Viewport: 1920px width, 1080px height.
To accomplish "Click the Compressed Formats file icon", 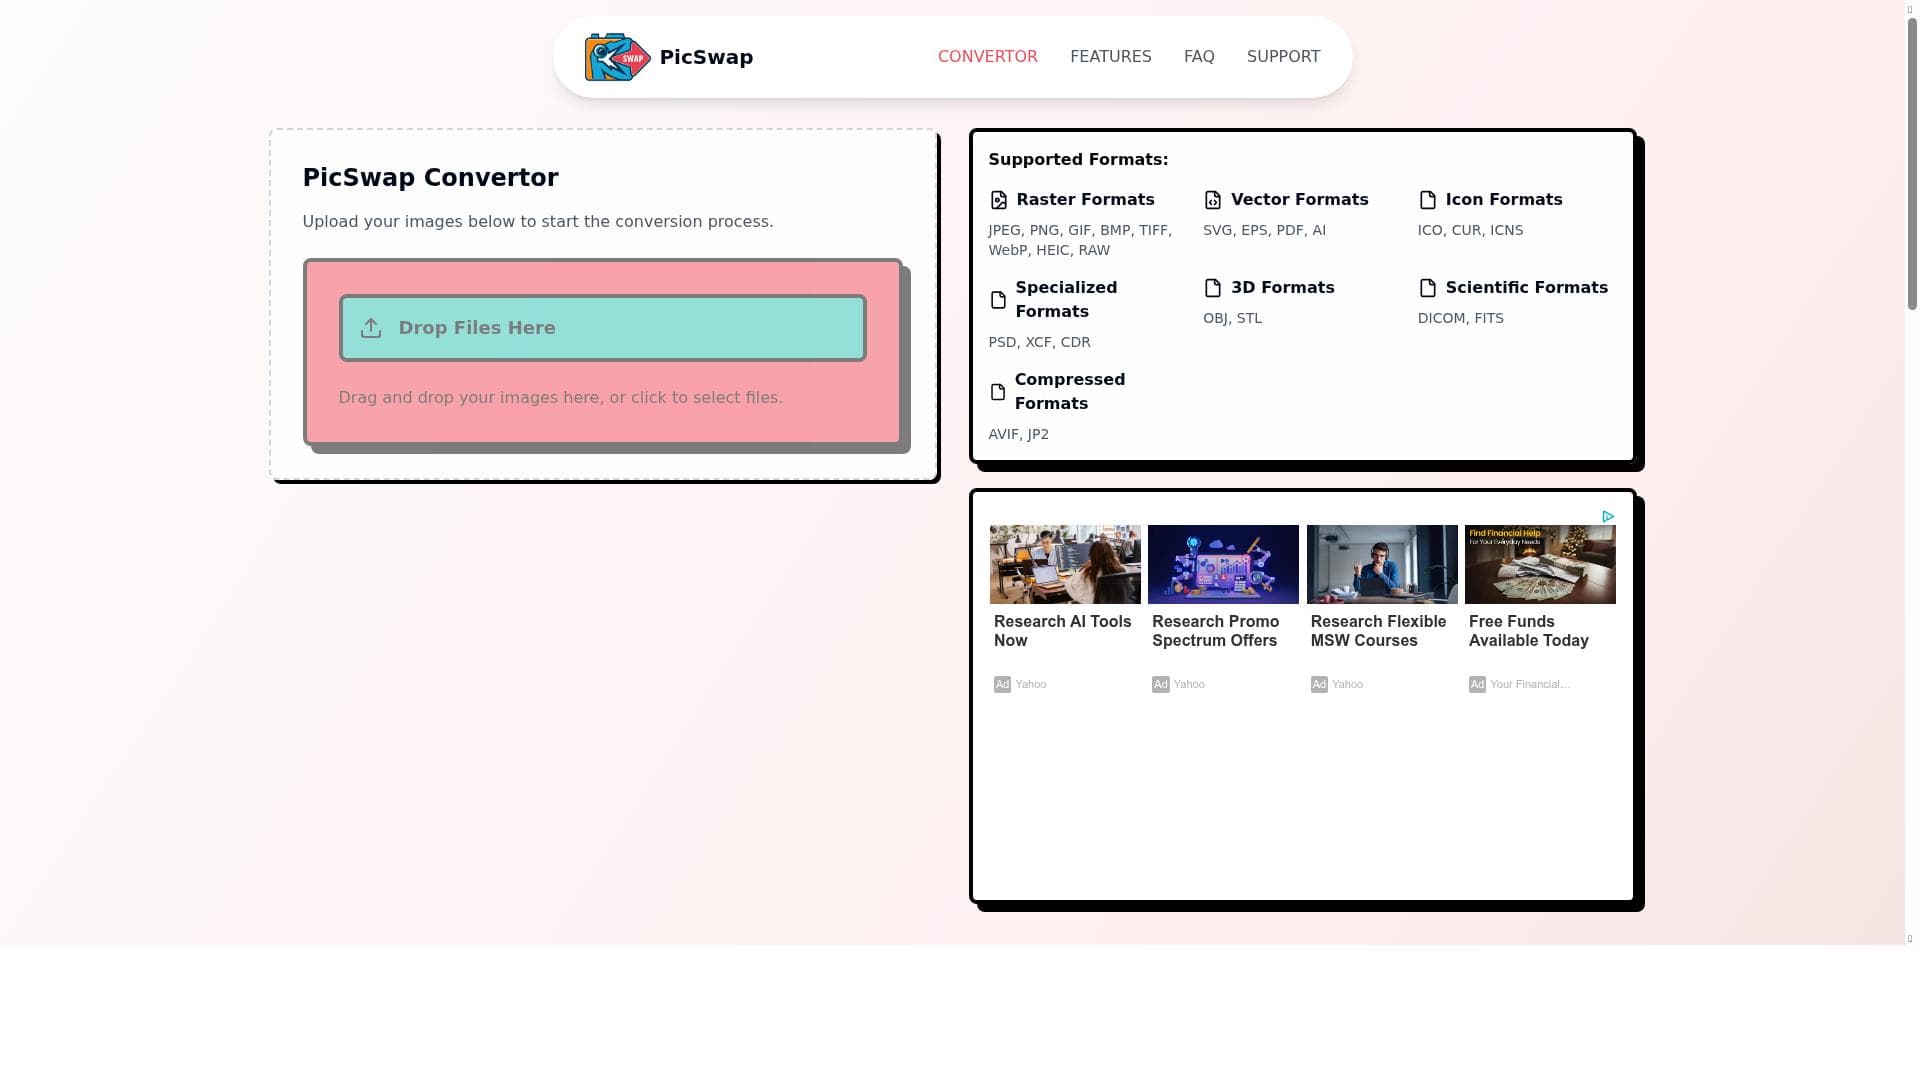I will [x=997, y=392].
